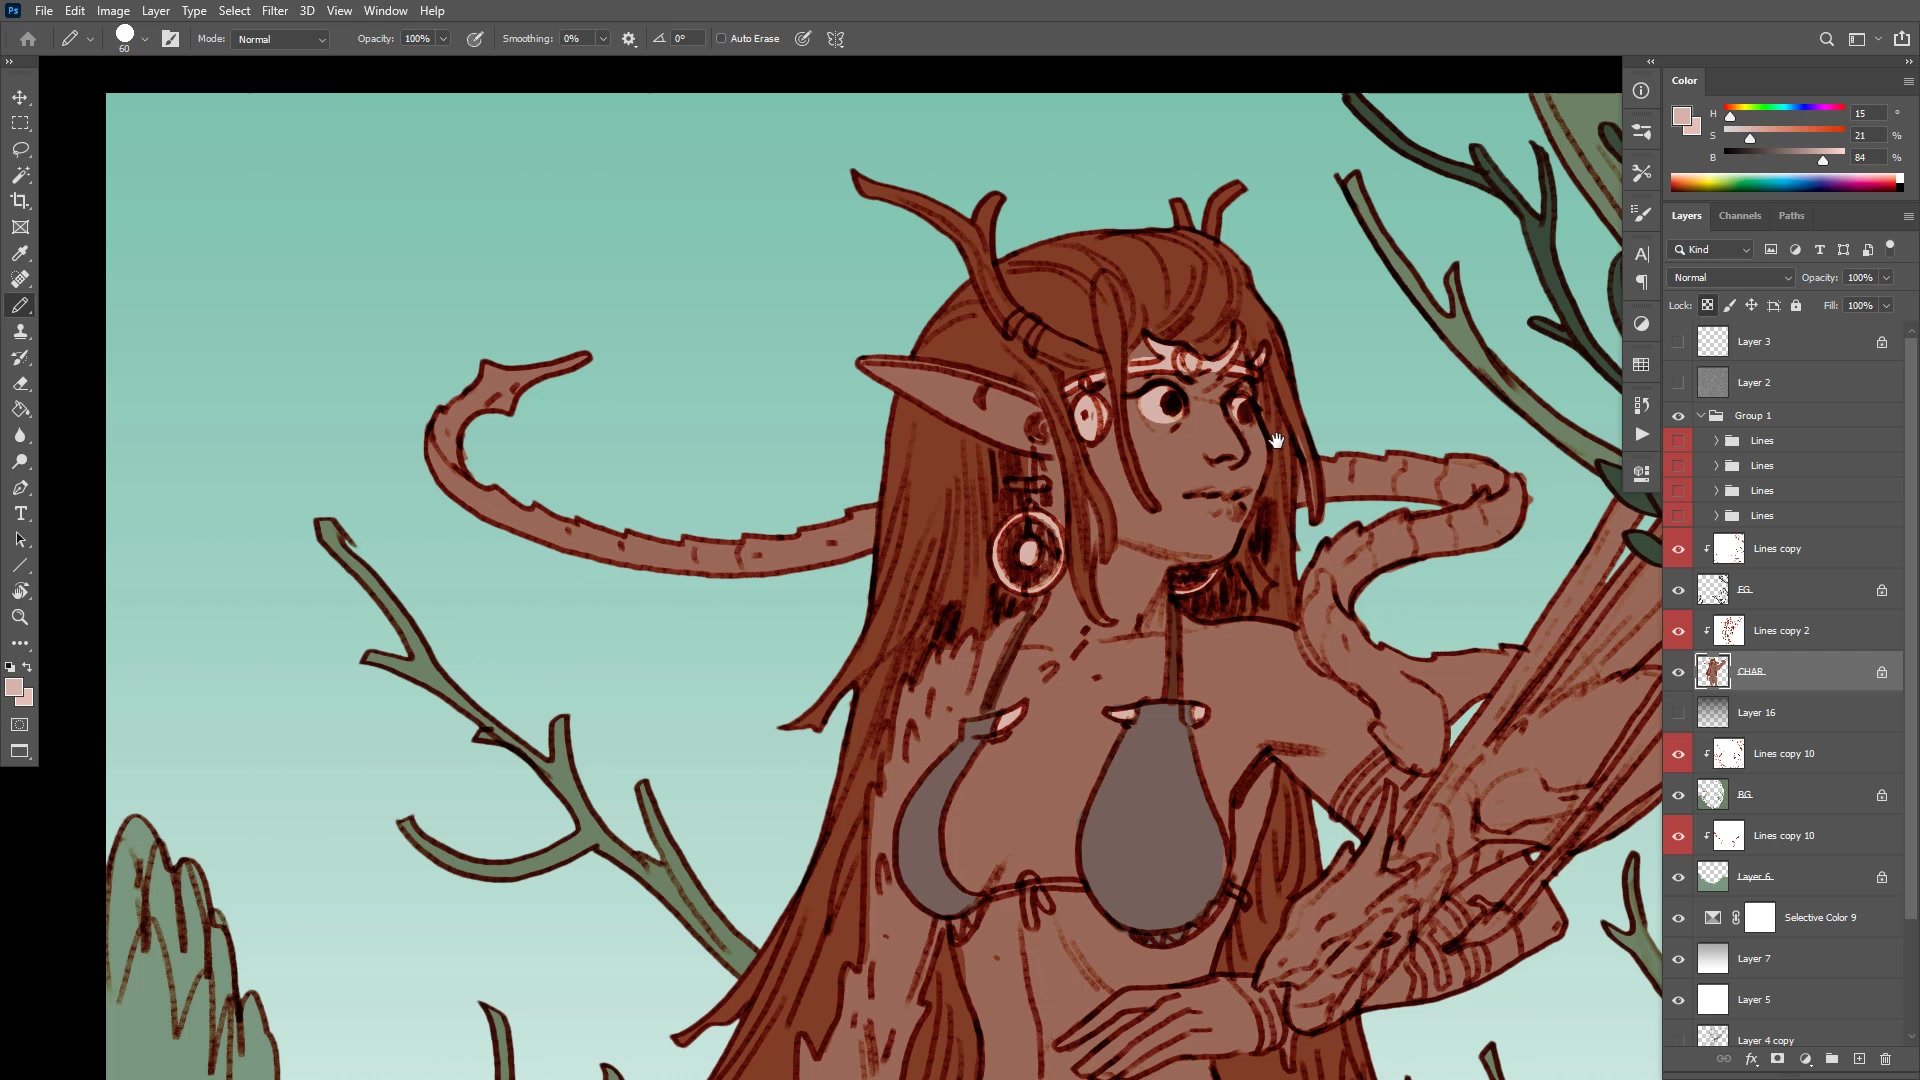The image size is (1920, 1080).
Task: Click the color spectrum ramp bar
Action: click(x=1785, y=183)
